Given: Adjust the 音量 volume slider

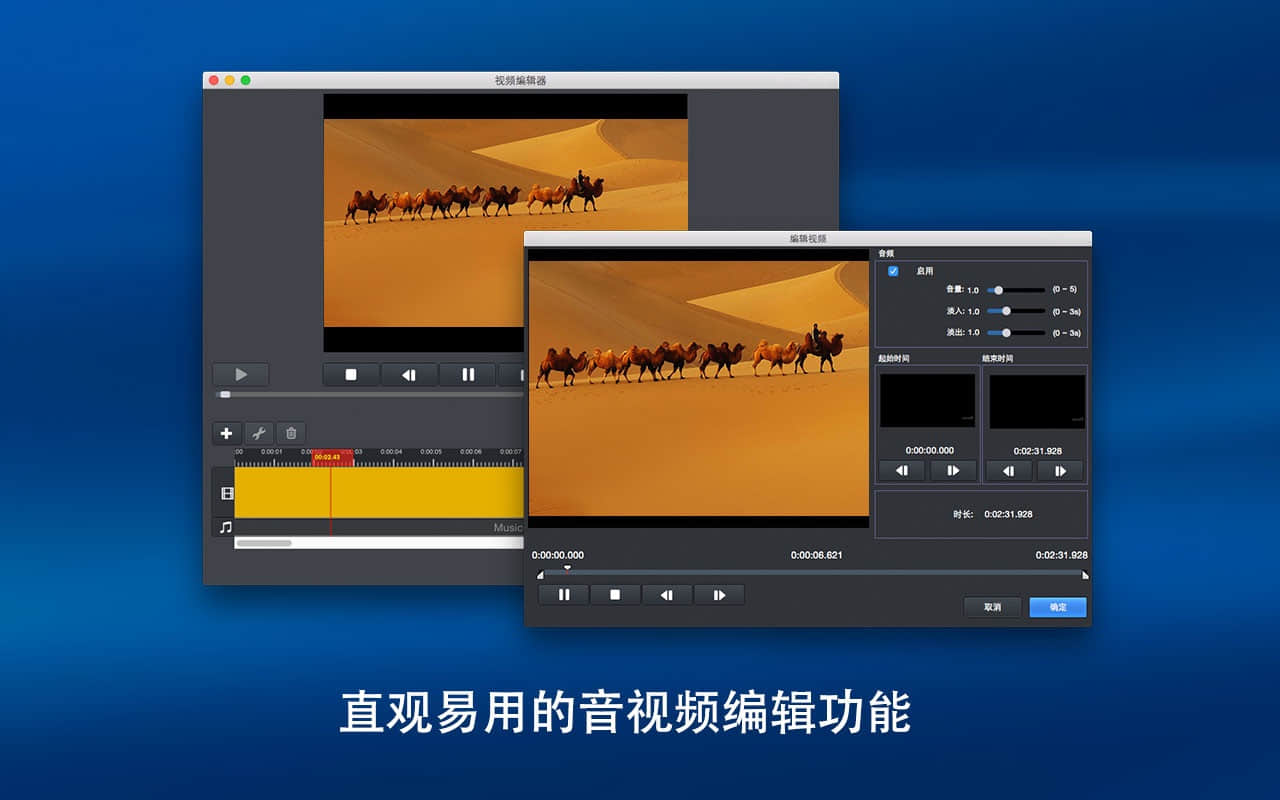Looking at the screenshot, I should 998,290.
